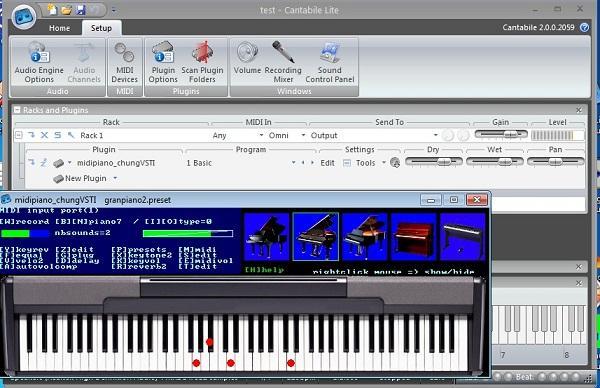Click the Beat label in the status bar
600x388 pixels.
[x=524, y=377]
